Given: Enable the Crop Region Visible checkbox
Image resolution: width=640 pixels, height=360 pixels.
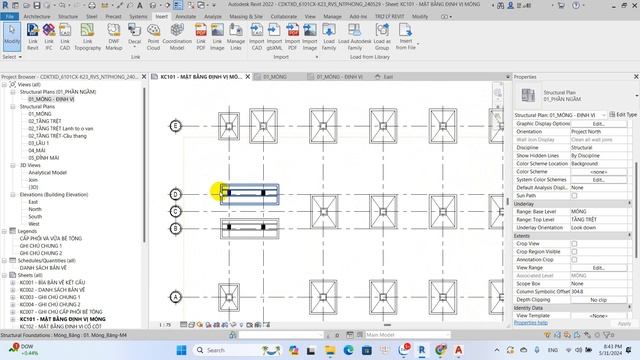Looking at the screenshot, I should [574, 251].
